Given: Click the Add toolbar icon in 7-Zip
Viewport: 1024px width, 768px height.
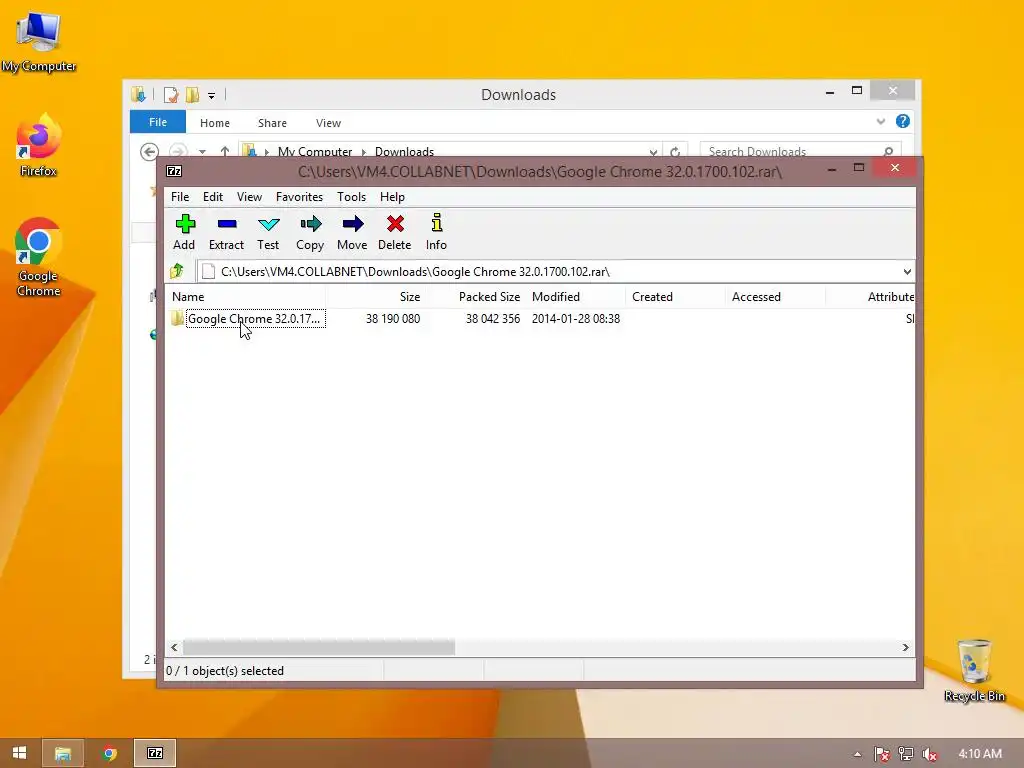Looking at the screenshot, I should point(185,232).
